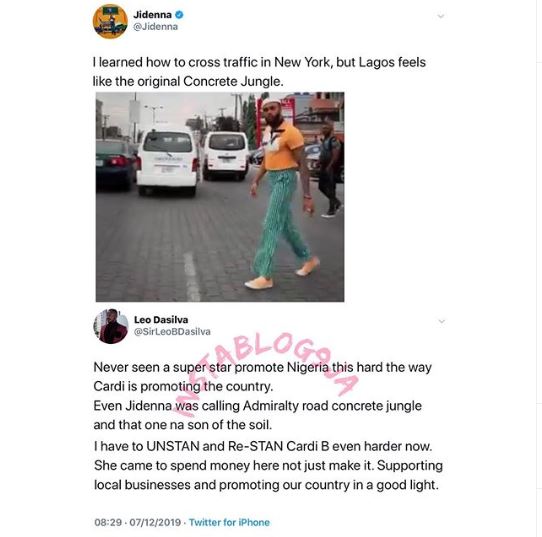Click the pink INSTABLOG9JA watermark

[268, 375]
